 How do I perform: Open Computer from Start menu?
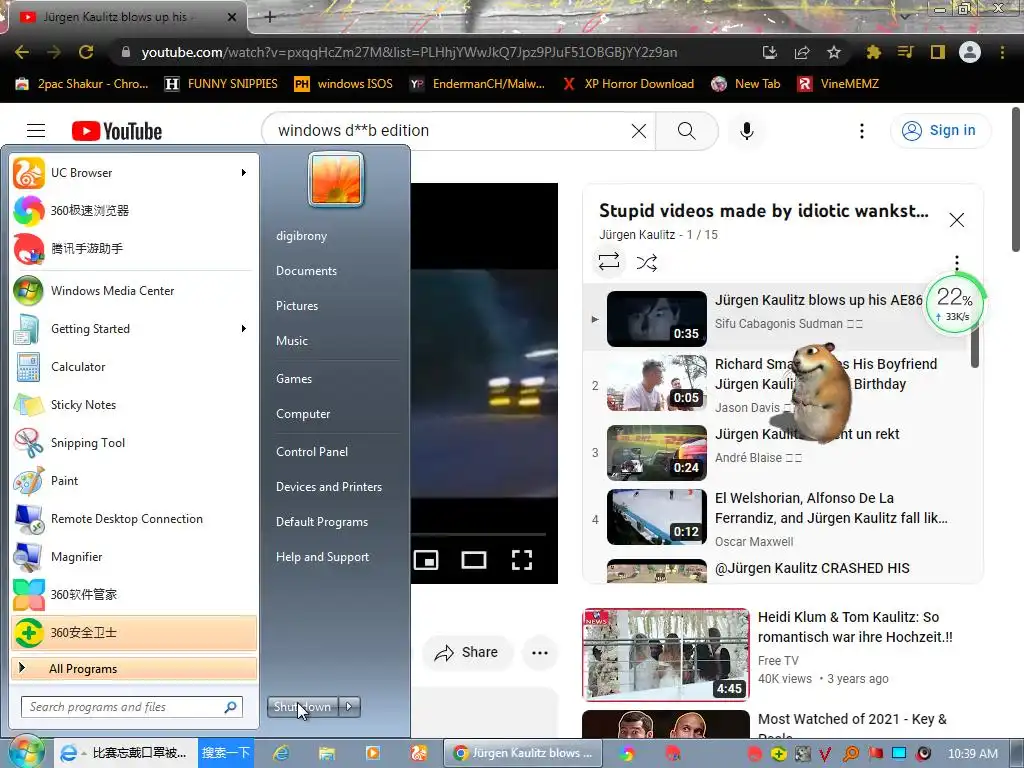pyautogui.click(x=303, y=414)
